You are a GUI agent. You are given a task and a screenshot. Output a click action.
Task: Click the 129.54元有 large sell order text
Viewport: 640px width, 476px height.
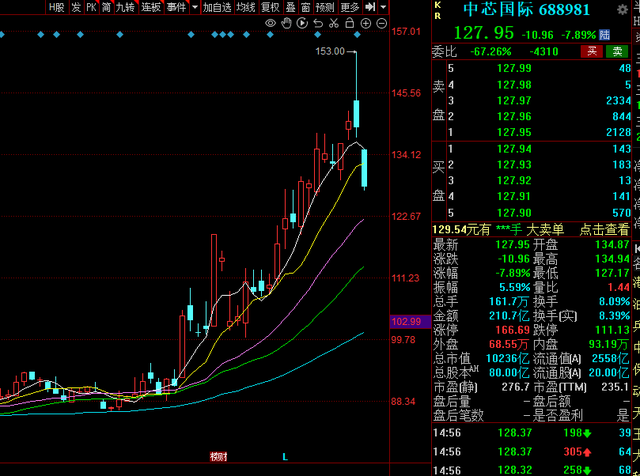(498, 230)
